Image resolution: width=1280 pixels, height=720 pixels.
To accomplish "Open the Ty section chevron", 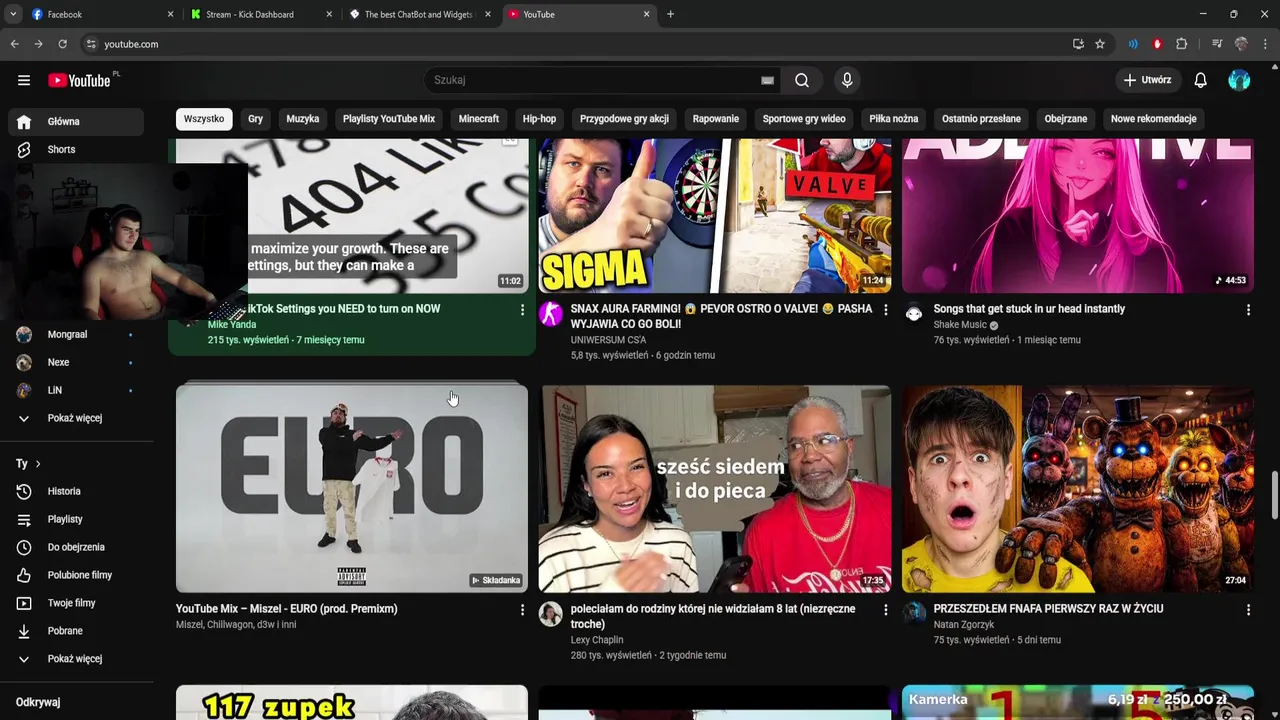I will point(38,464).
